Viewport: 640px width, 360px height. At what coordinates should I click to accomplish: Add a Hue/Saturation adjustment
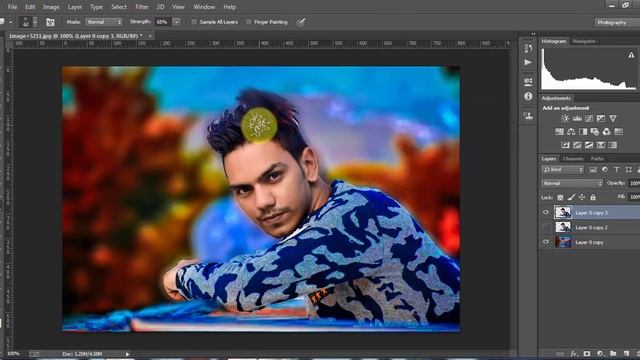(x=559, y=131)
